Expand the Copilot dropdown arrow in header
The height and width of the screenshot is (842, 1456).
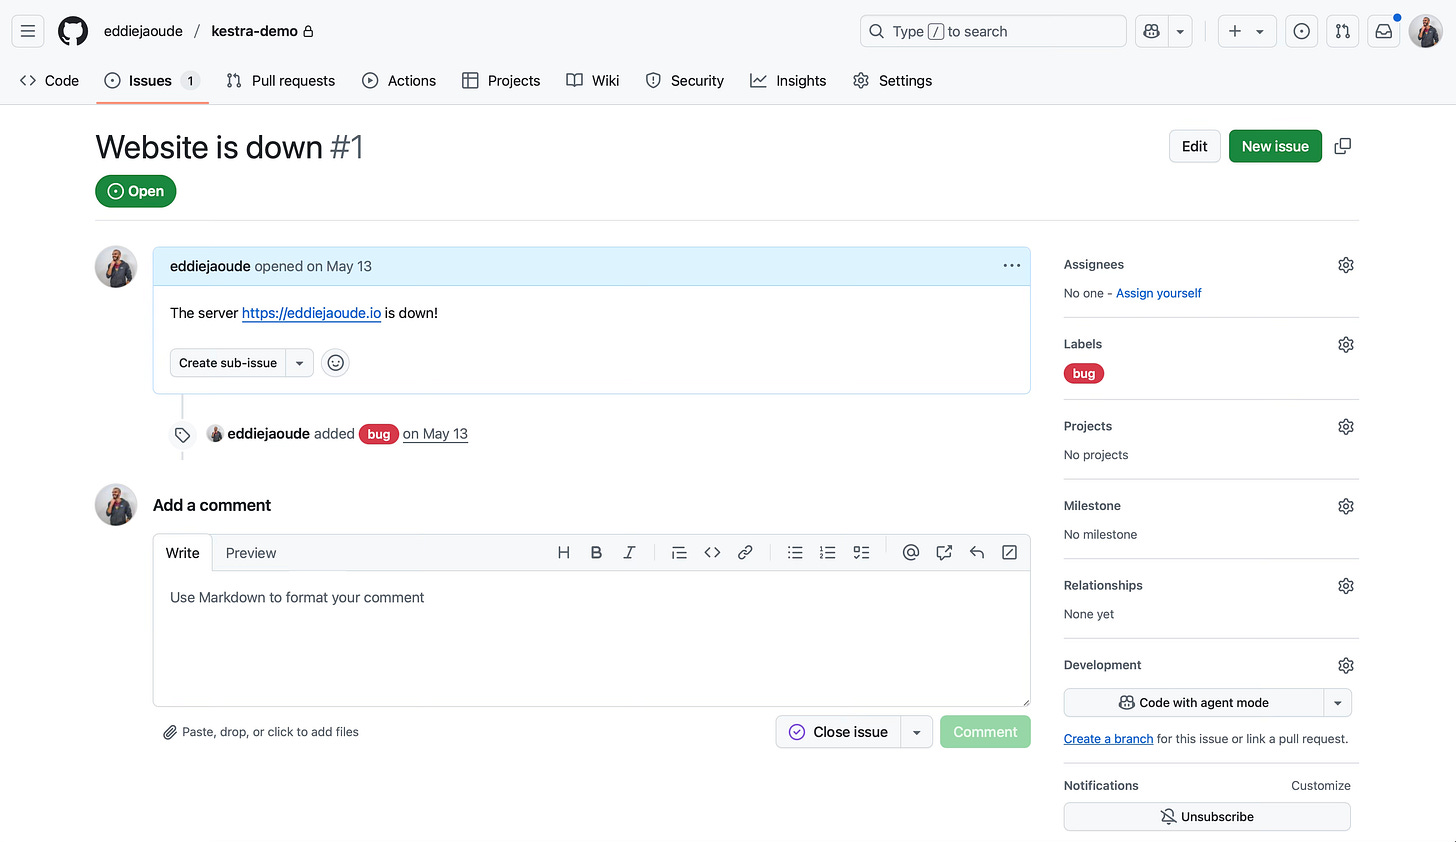(1180, 31)
